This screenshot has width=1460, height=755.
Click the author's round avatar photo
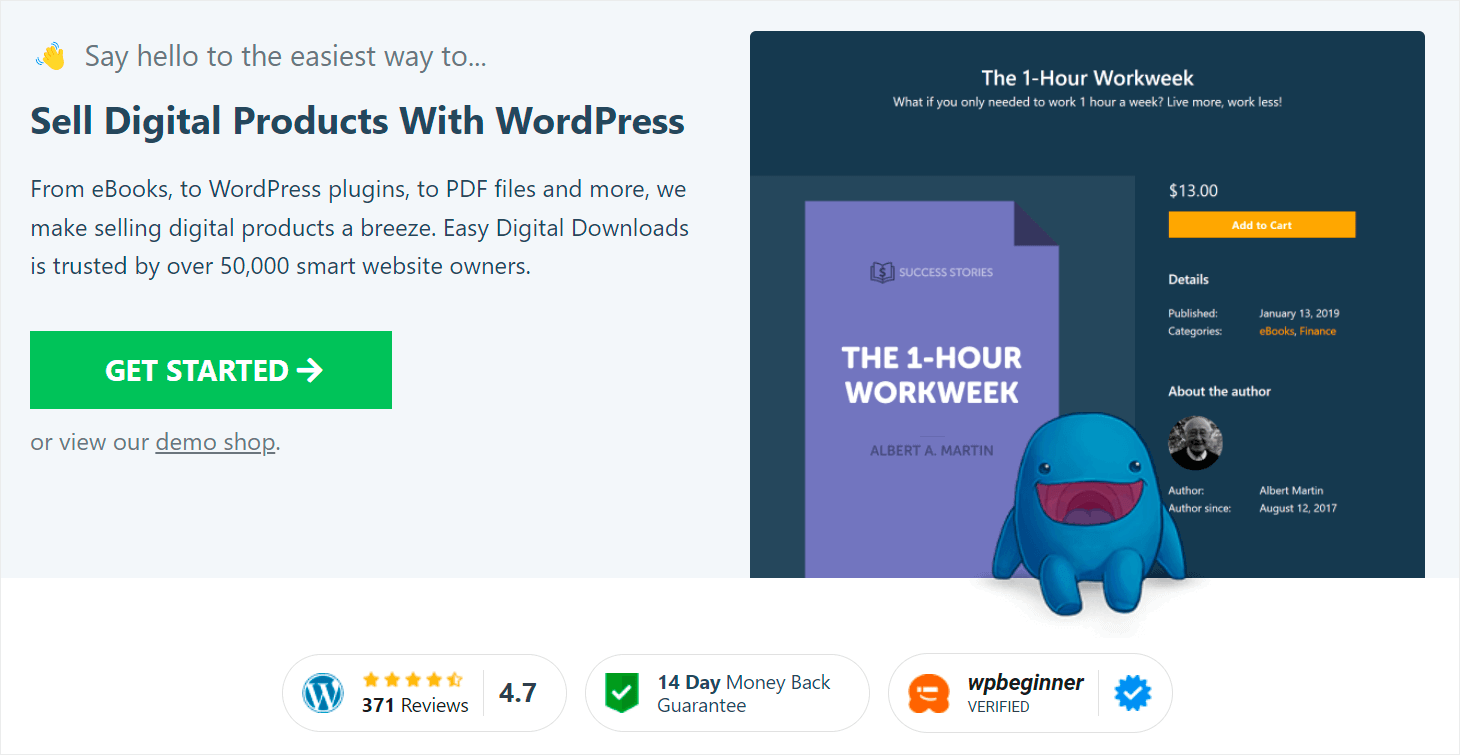(1196, 442)
